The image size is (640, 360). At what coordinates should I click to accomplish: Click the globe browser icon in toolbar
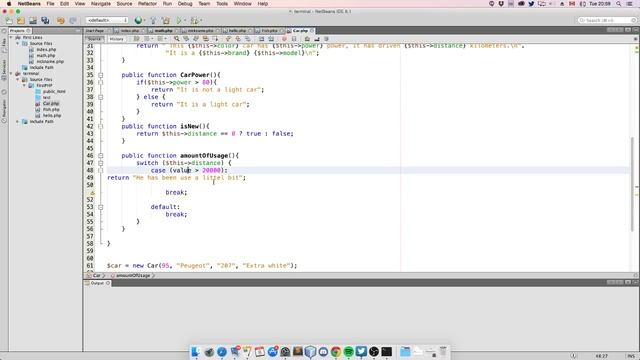point(138,20)
